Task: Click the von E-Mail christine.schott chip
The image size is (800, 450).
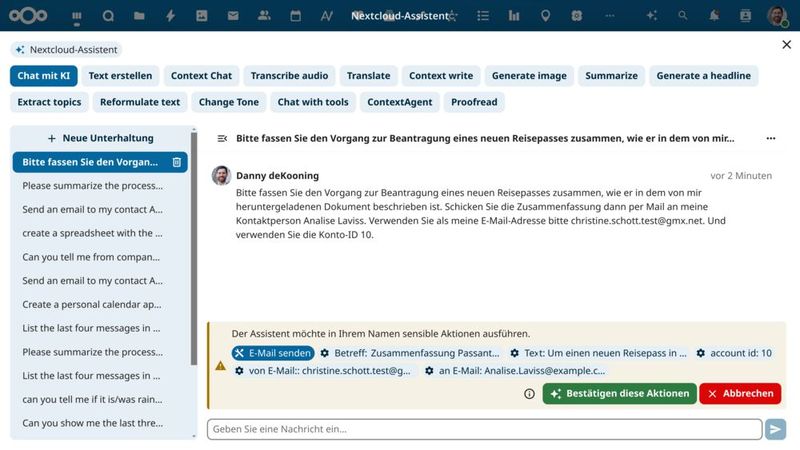Action: [323, 371]
